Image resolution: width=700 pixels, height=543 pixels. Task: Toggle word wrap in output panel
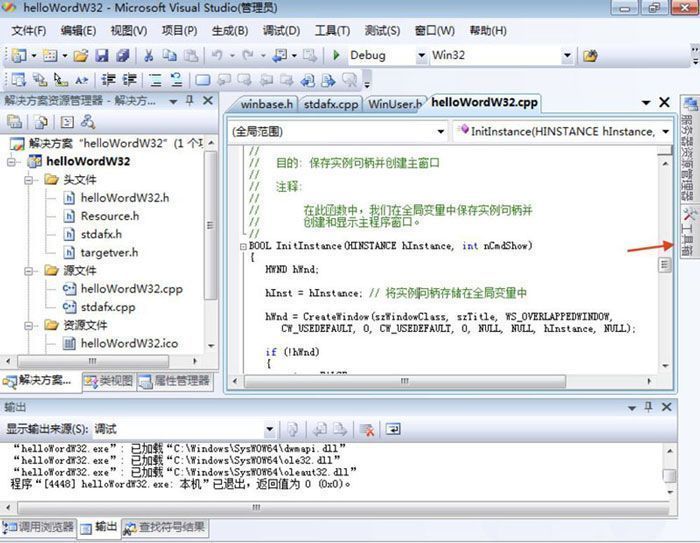point(393,430)
